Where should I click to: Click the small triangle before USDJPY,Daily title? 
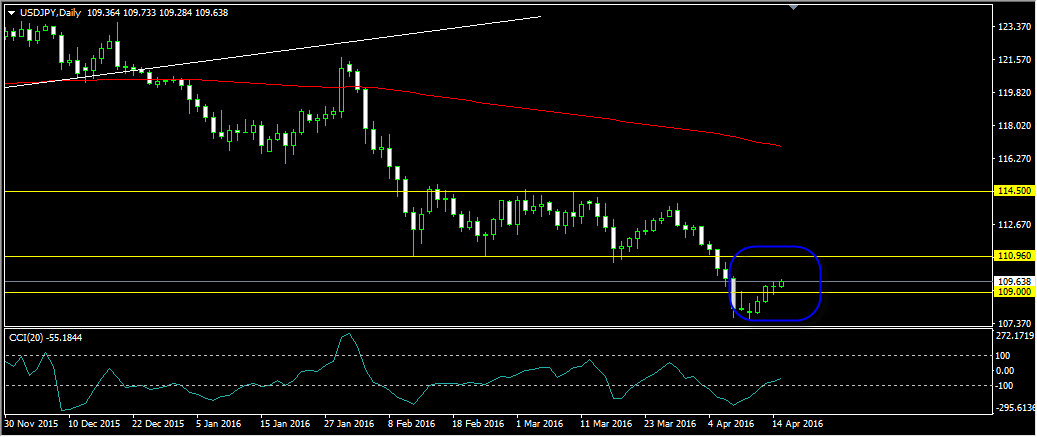click(x=10, y=13)
